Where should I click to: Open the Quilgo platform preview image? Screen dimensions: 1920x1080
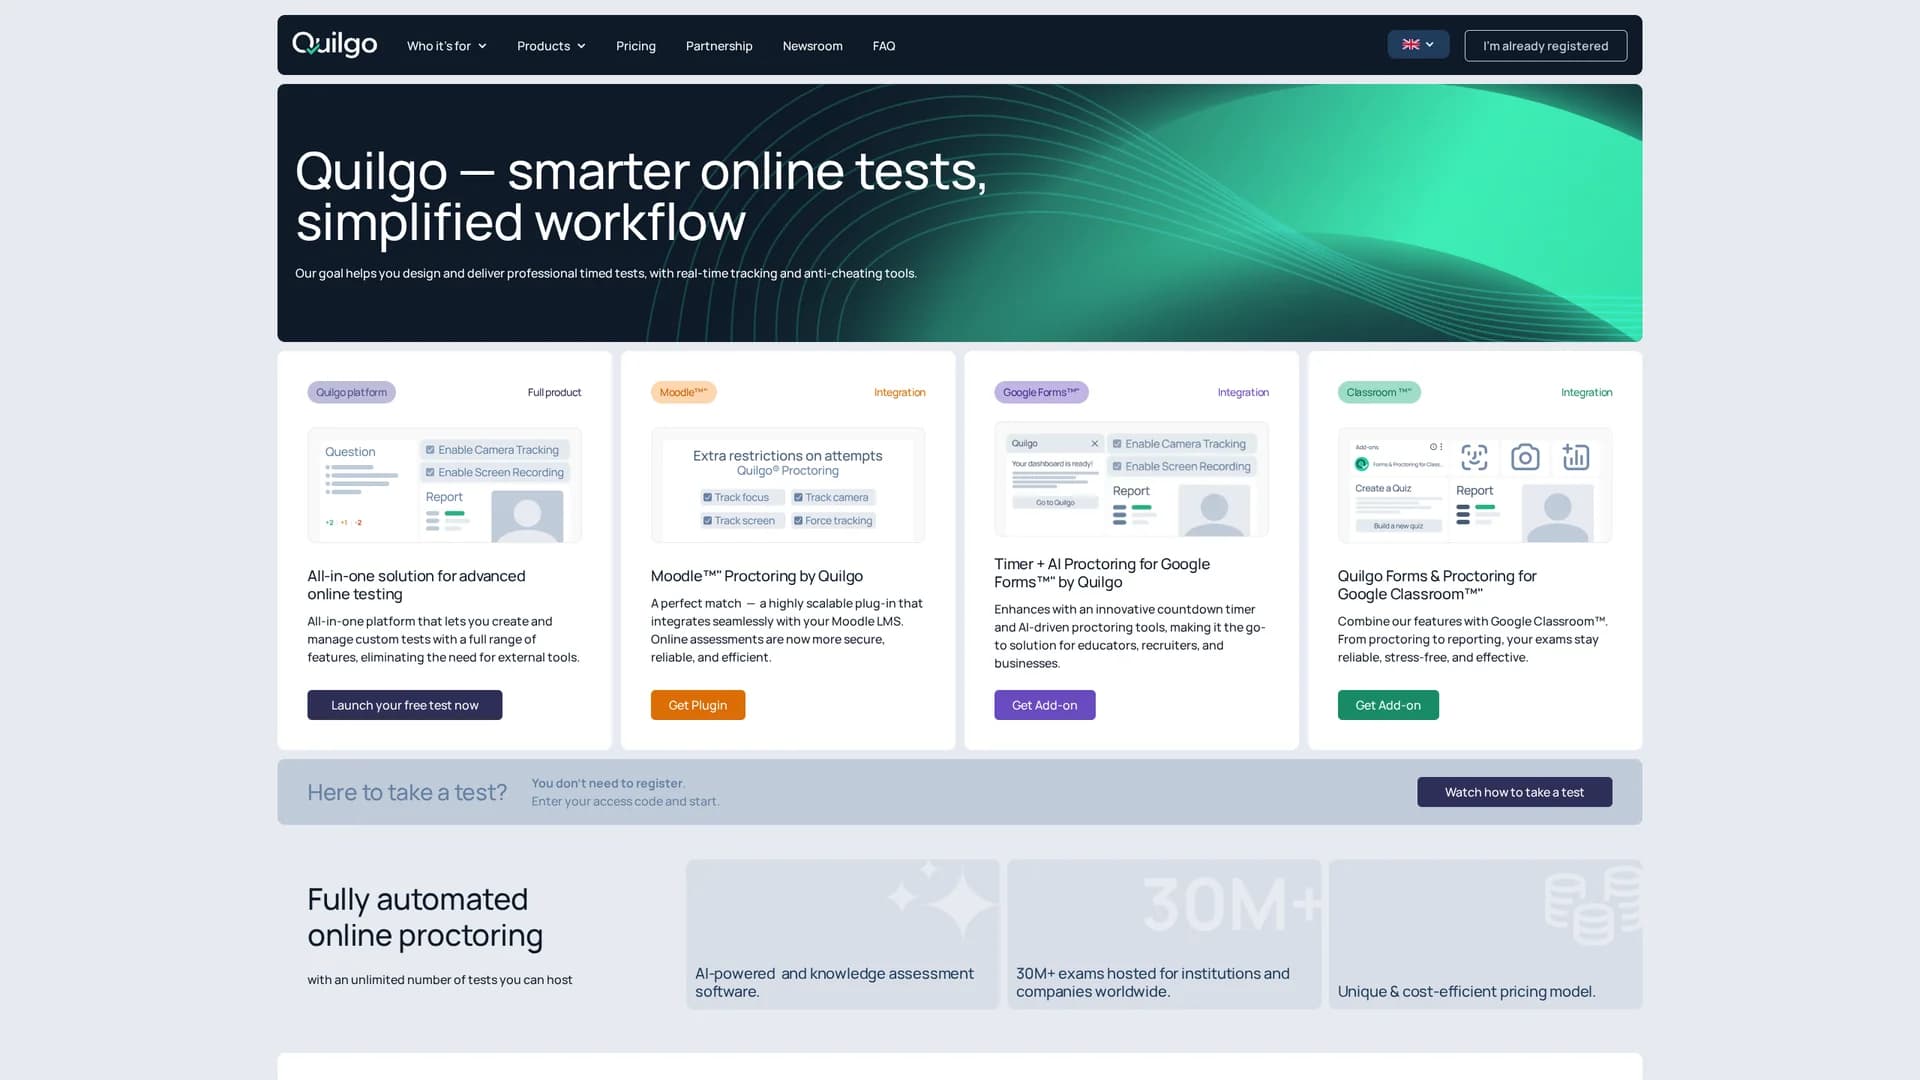pyautogui.click(x=444, y=485)
